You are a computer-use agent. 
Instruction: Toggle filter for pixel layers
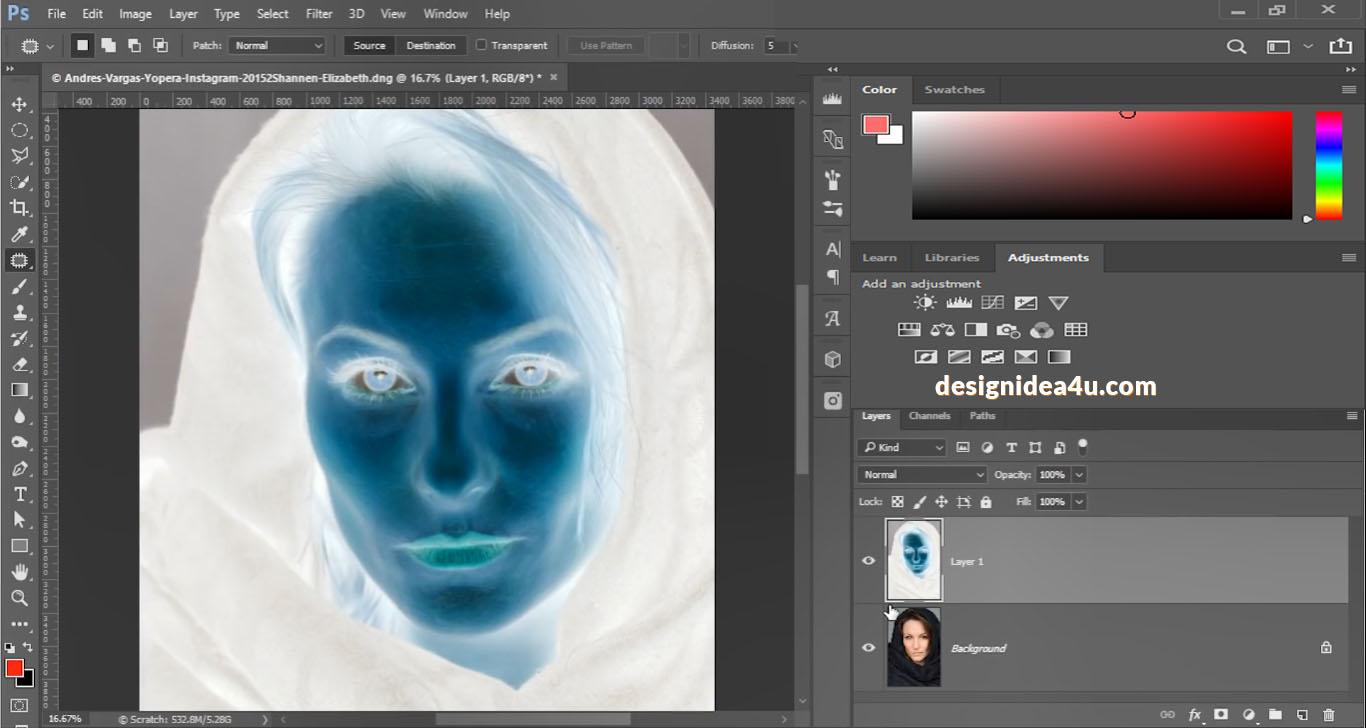pos(963,448)
